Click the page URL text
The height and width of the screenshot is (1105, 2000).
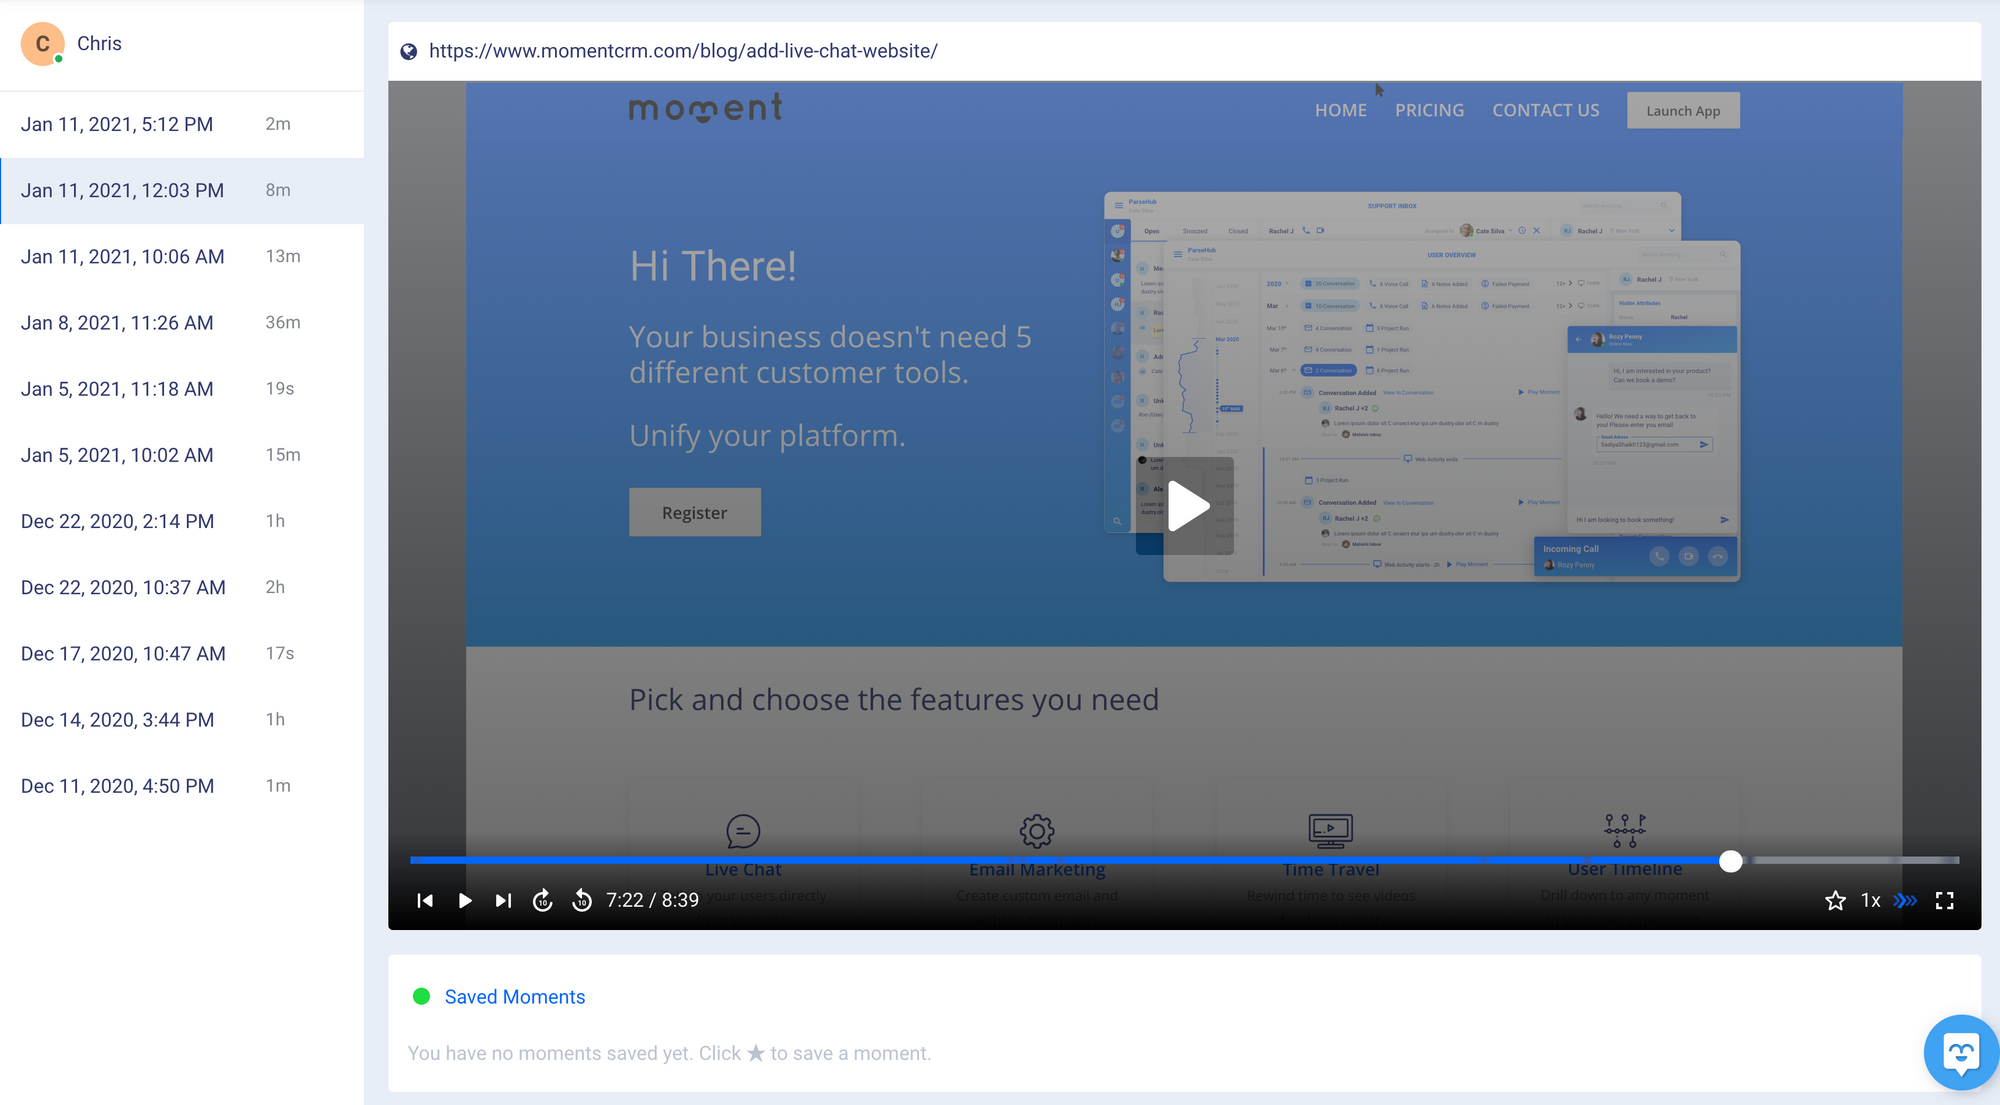[x=683, y=52]
